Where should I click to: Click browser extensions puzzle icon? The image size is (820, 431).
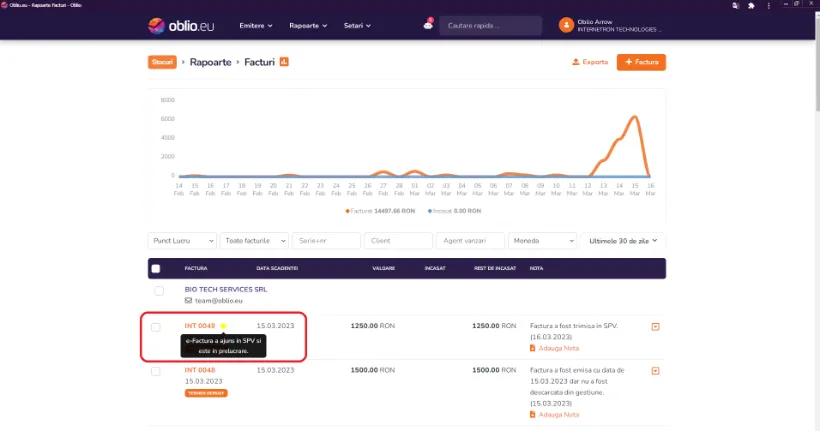[751, 6]
